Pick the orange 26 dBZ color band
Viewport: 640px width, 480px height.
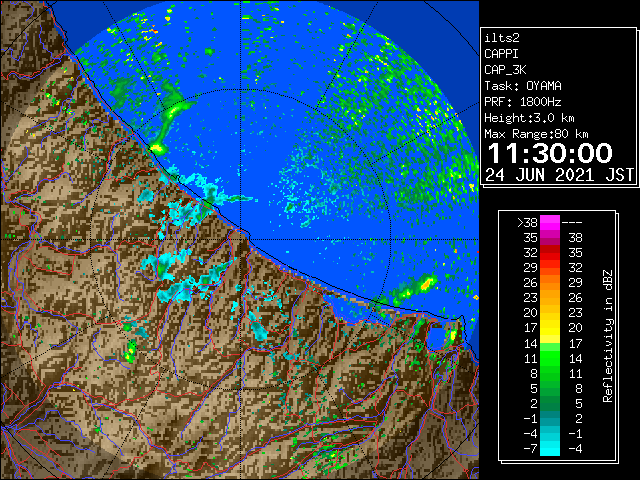point(550,282)
